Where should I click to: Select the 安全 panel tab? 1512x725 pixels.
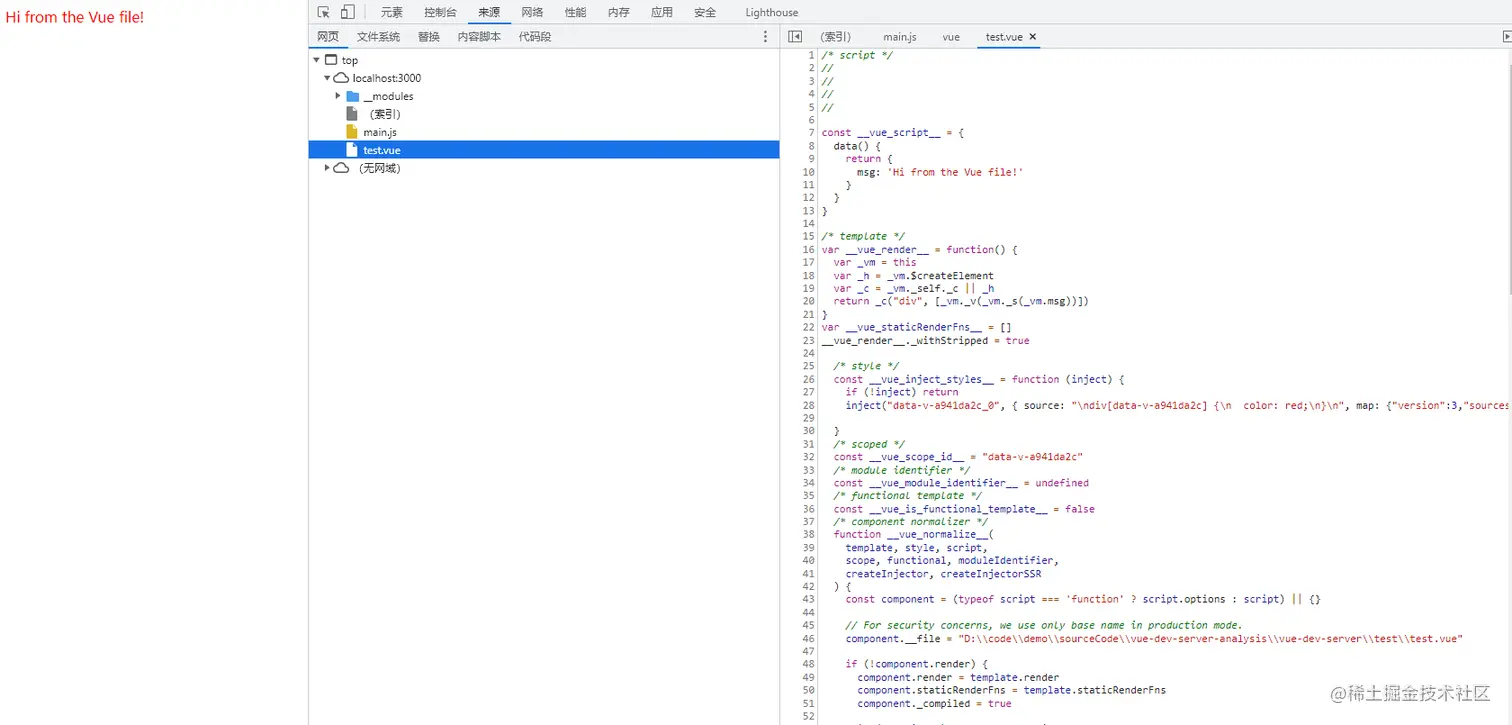(705, 12)
